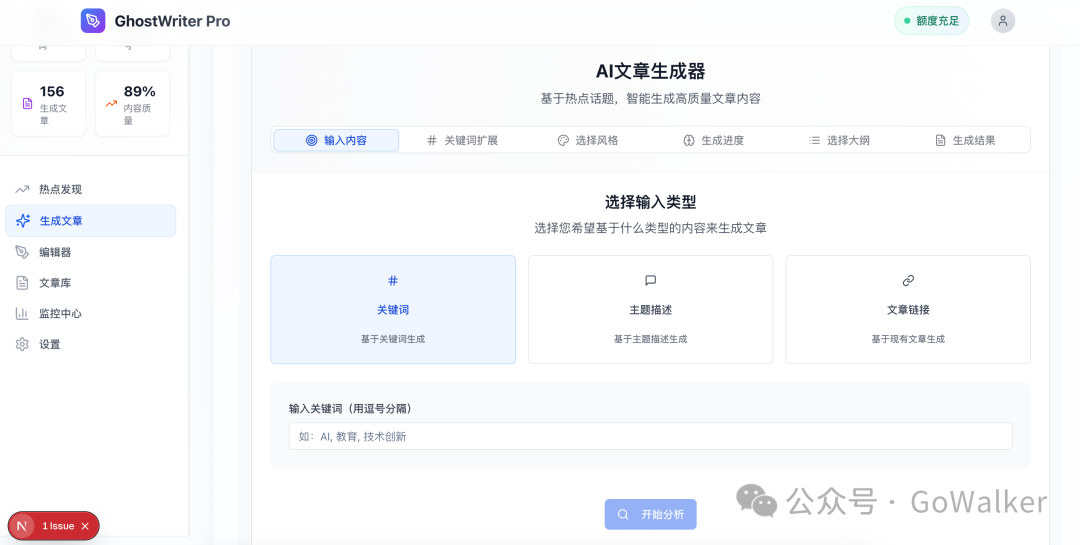This screenshot has width=1080, height=545.
Task: Click the 基于现有文章生成 description text
Action: click(908, 339)
